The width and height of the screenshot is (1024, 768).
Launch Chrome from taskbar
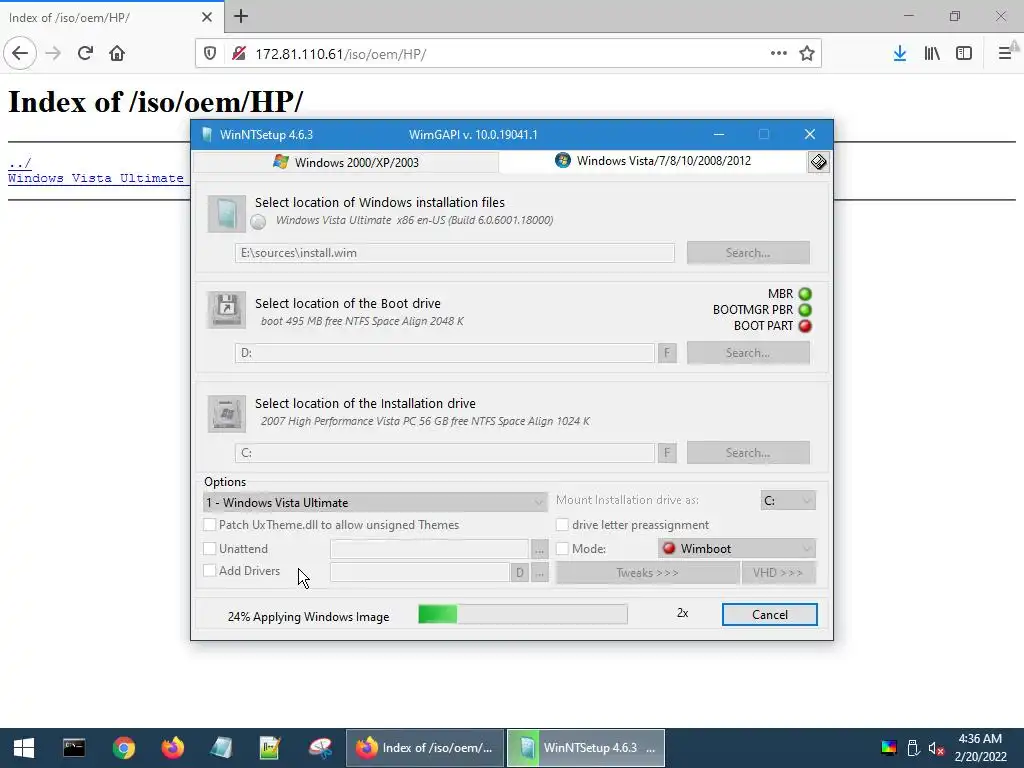[x=123, y=748]
